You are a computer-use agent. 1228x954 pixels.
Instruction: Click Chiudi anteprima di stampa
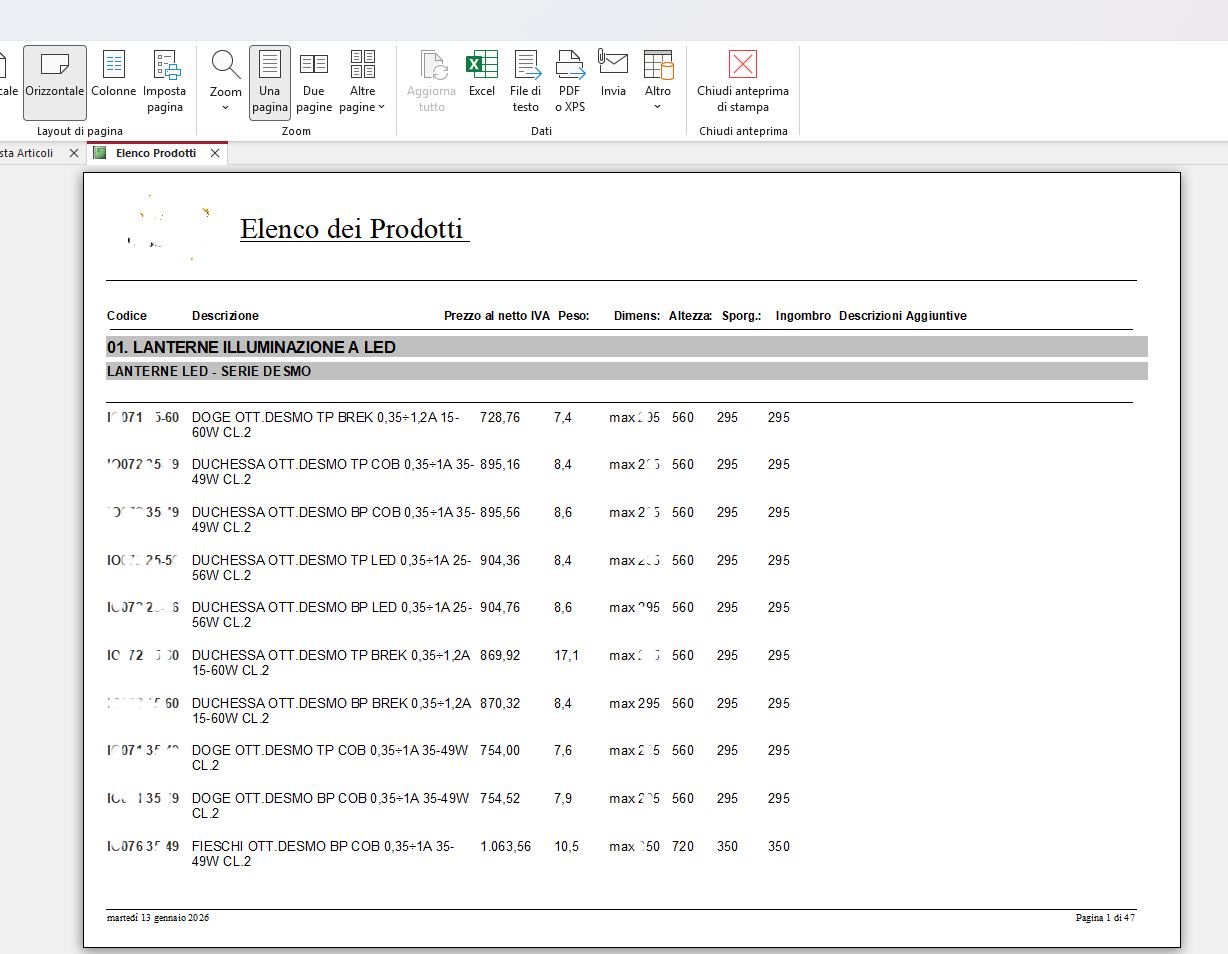743,82
